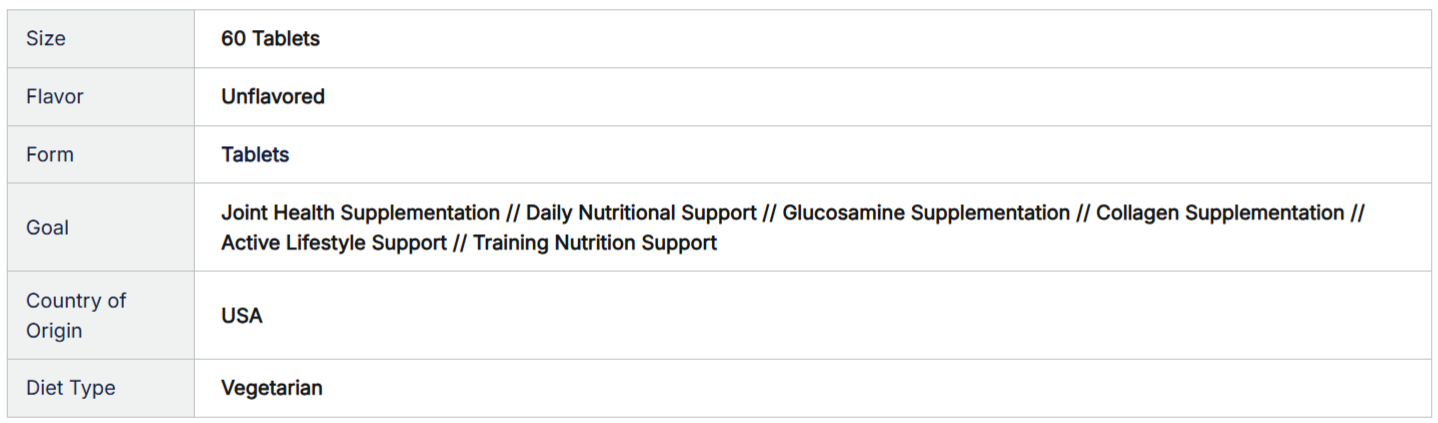Image resolution: width=1438 pixels, height=423 pixels.
Task: Click the Size row label
Action: pyautogui.click(x=46, y=39)
